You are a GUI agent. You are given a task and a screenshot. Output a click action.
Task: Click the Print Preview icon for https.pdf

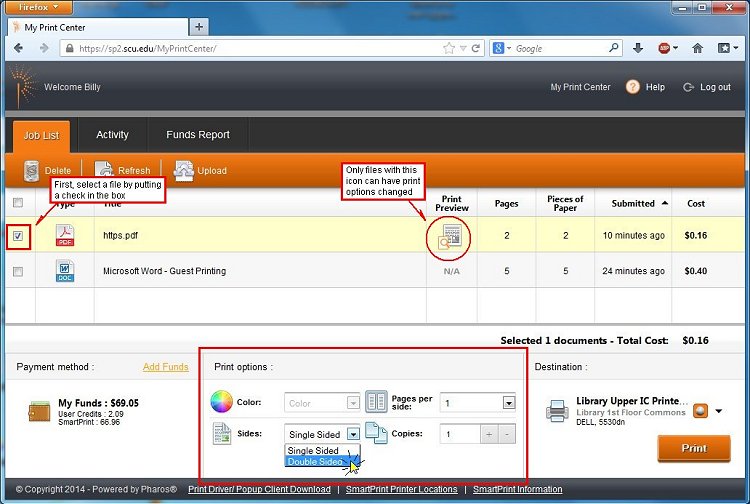coord(450,236)
